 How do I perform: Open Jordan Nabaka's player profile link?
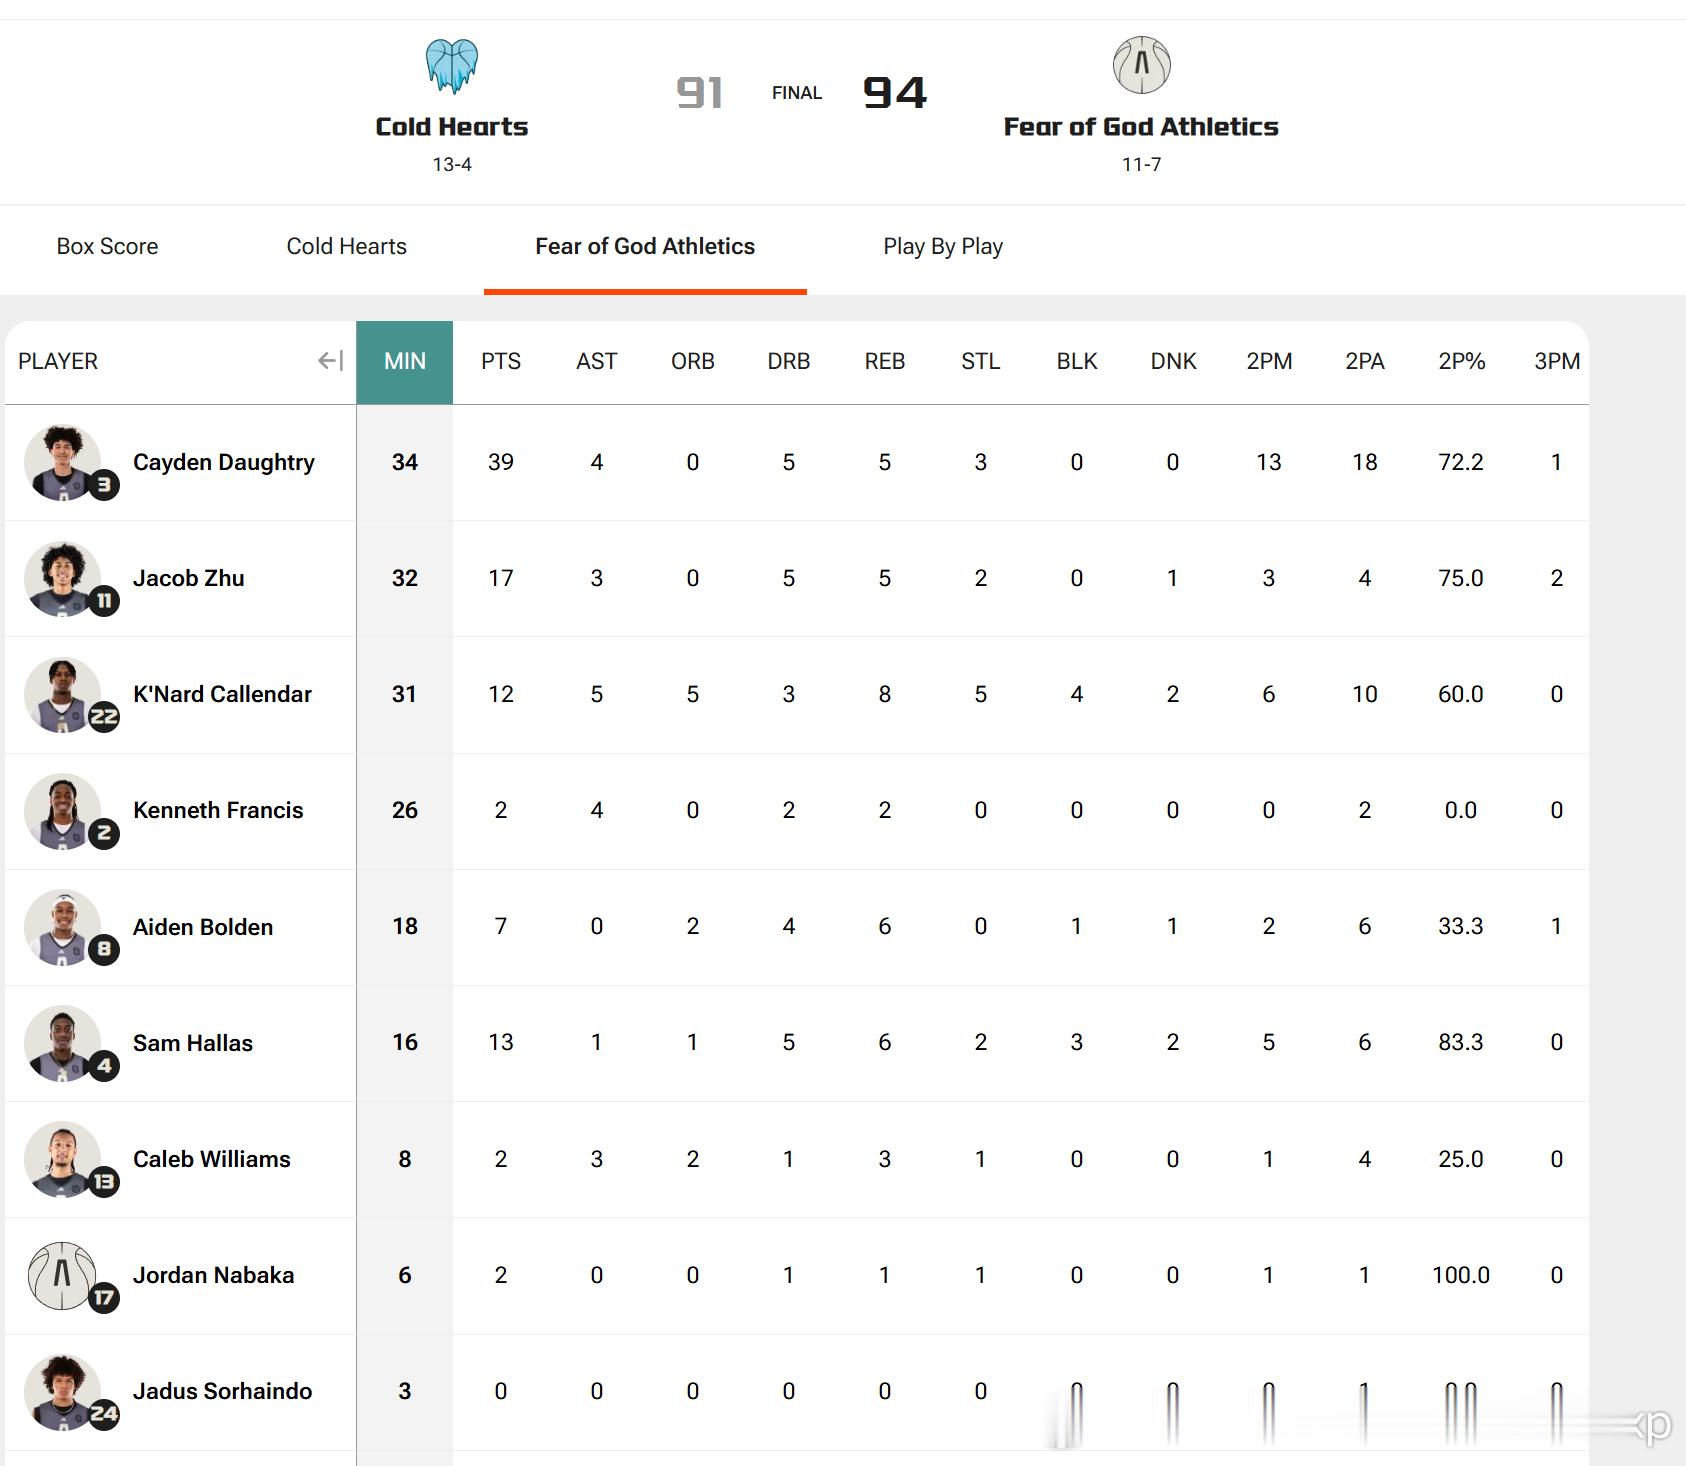(x=214, y=1275)
